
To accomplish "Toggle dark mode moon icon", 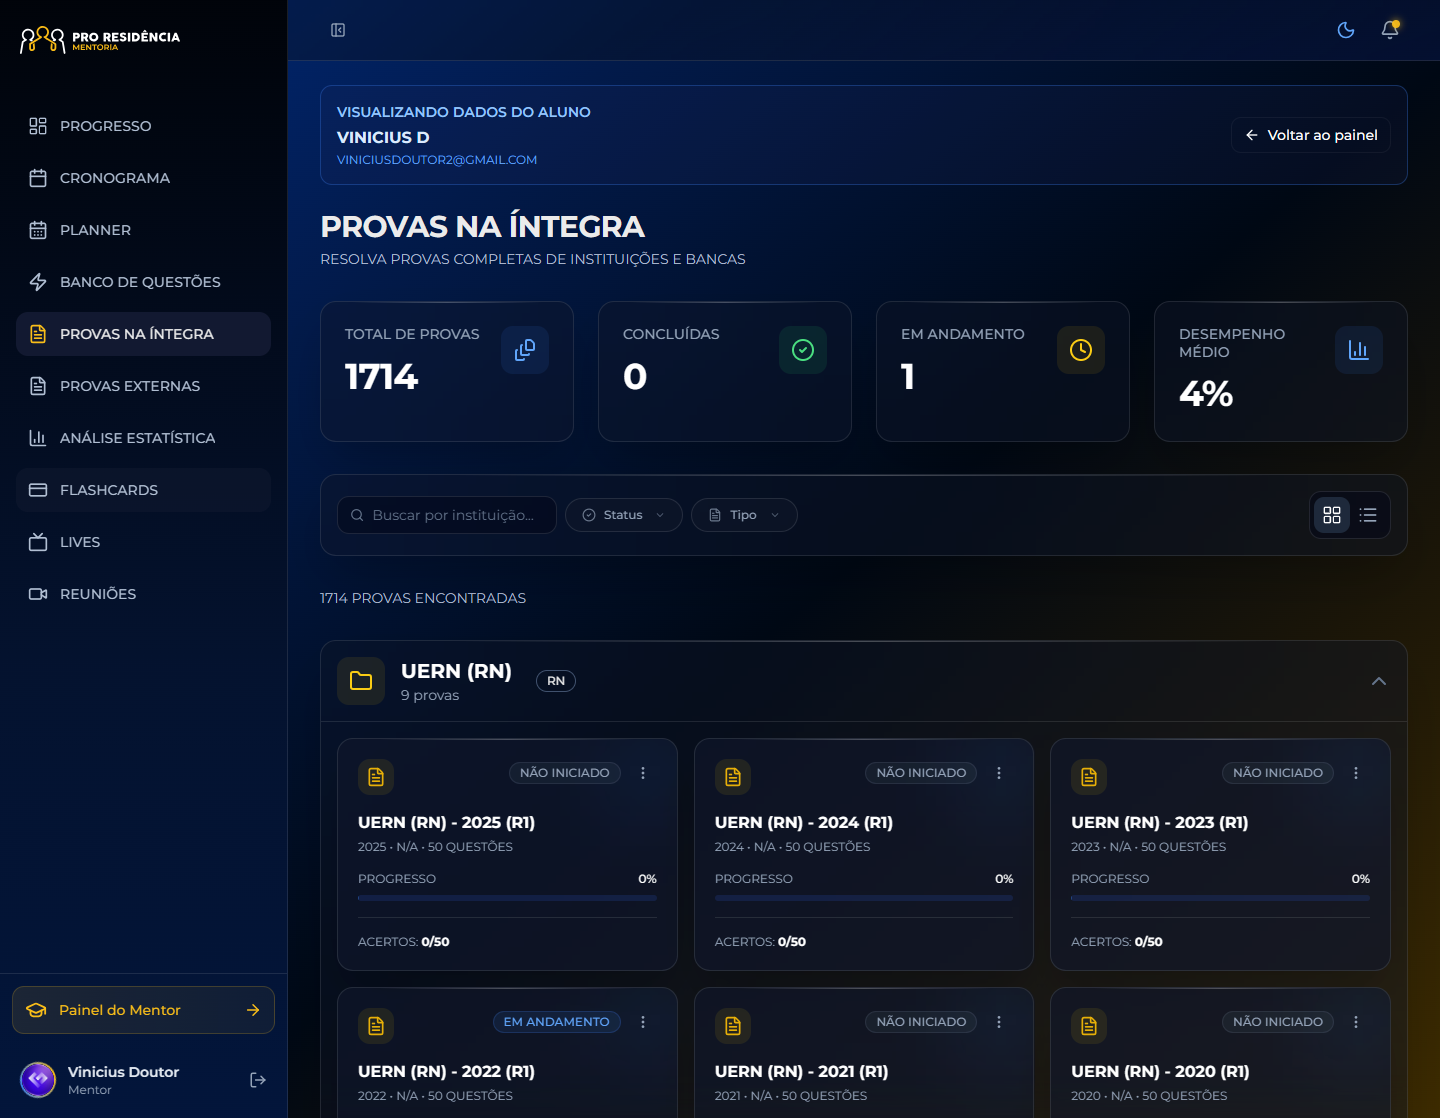I will click(x=1346, y=30).
